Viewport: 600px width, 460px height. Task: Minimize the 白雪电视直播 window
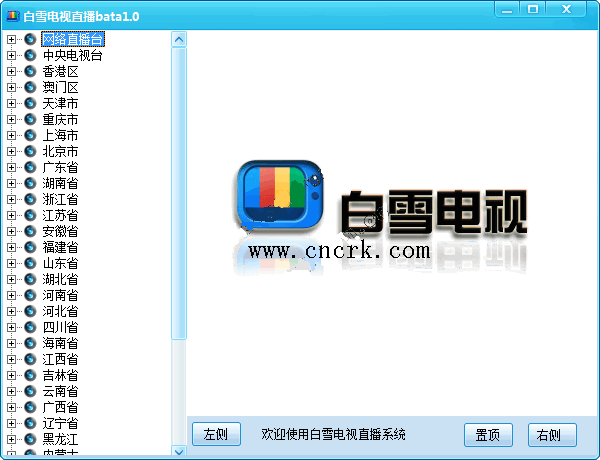point(507,9)
